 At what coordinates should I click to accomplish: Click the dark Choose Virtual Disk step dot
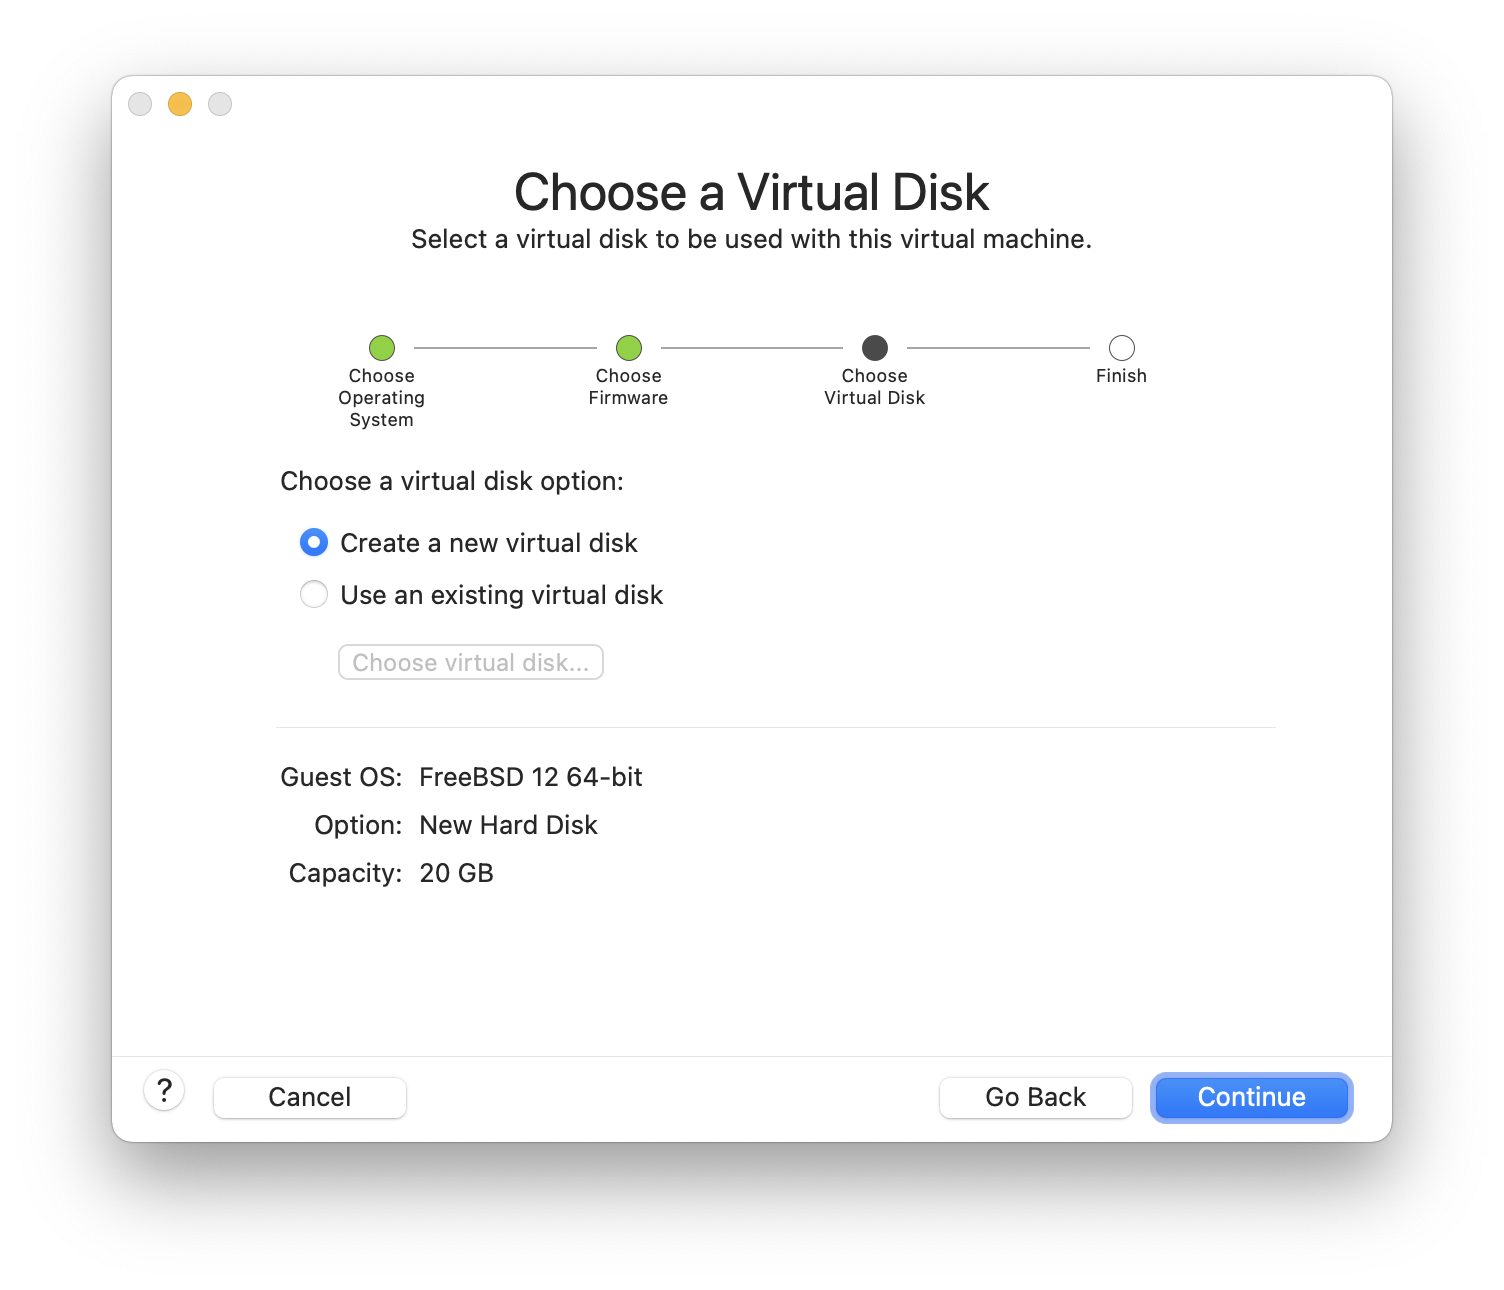(875, 348)
